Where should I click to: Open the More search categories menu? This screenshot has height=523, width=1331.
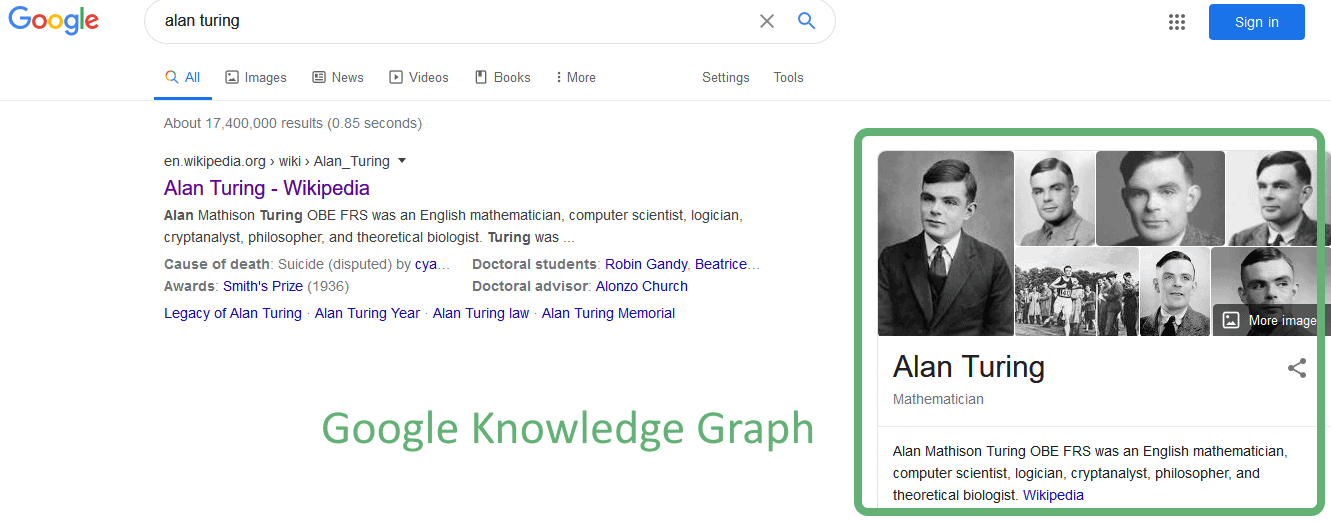coord(575,77)
